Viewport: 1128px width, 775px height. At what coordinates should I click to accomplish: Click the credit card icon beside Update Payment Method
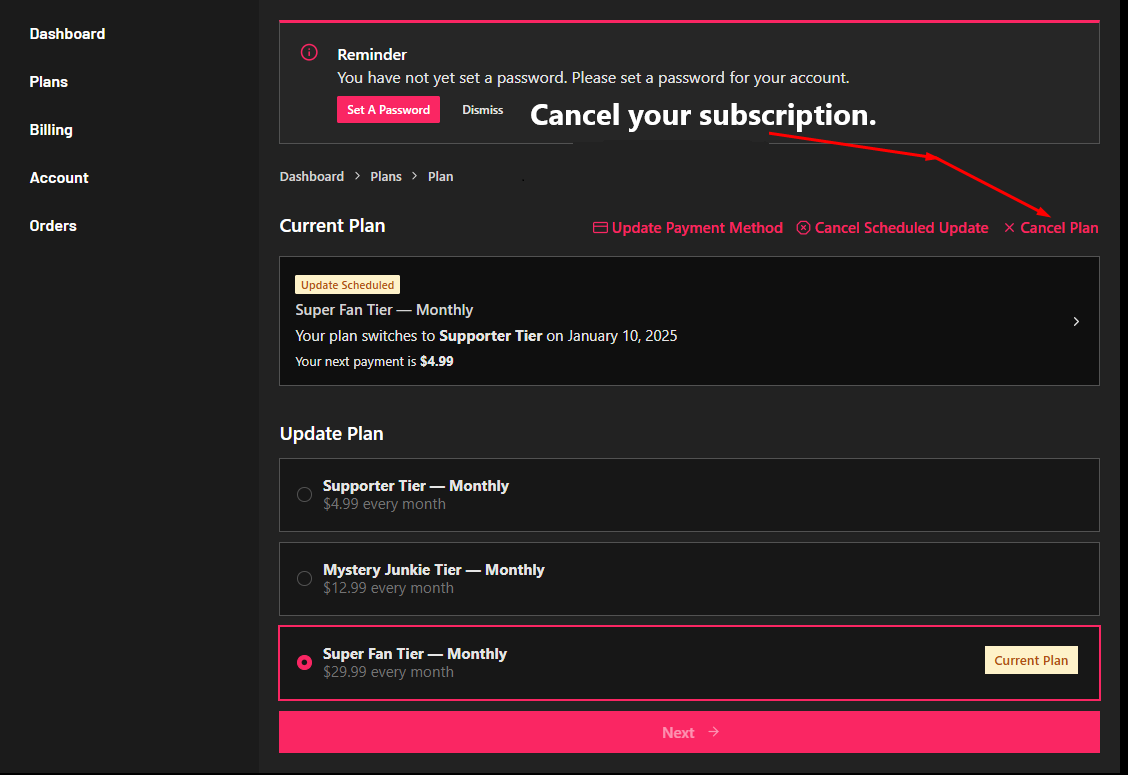point(600,227)
